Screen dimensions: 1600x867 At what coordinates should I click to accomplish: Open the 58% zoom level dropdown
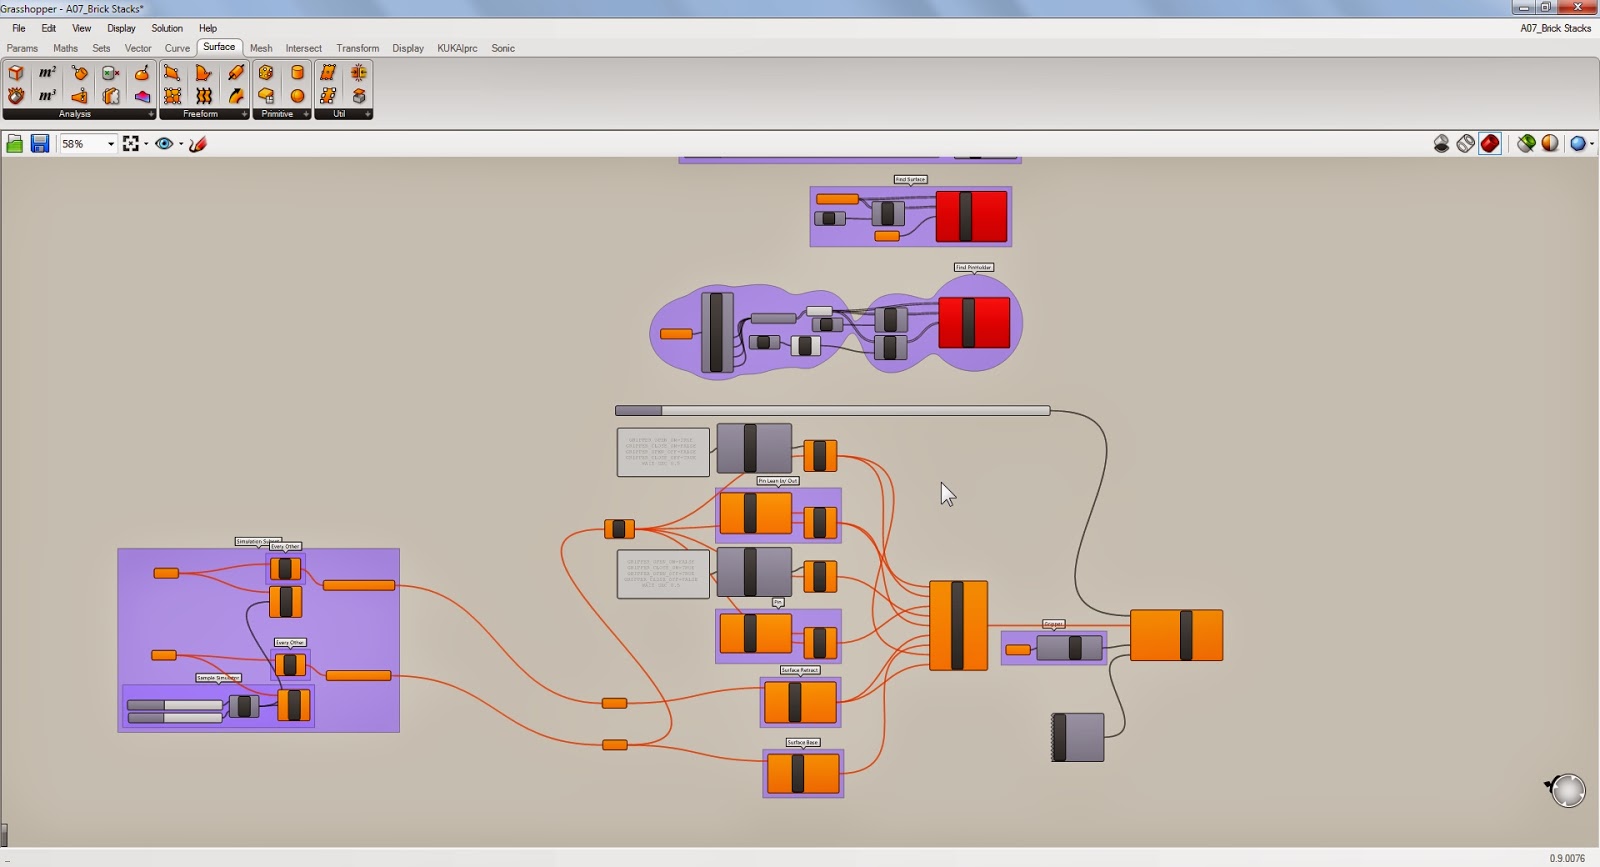[x=110, y=144]
